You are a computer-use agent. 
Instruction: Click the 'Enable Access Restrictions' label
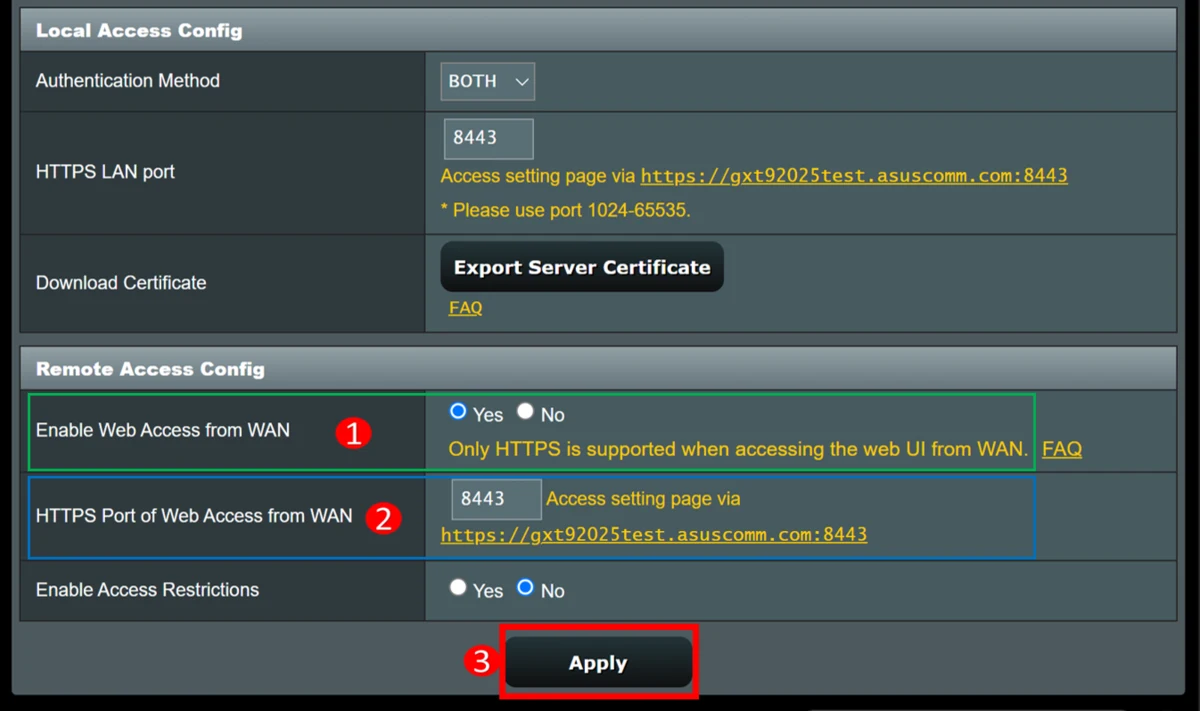coord(147,590)
